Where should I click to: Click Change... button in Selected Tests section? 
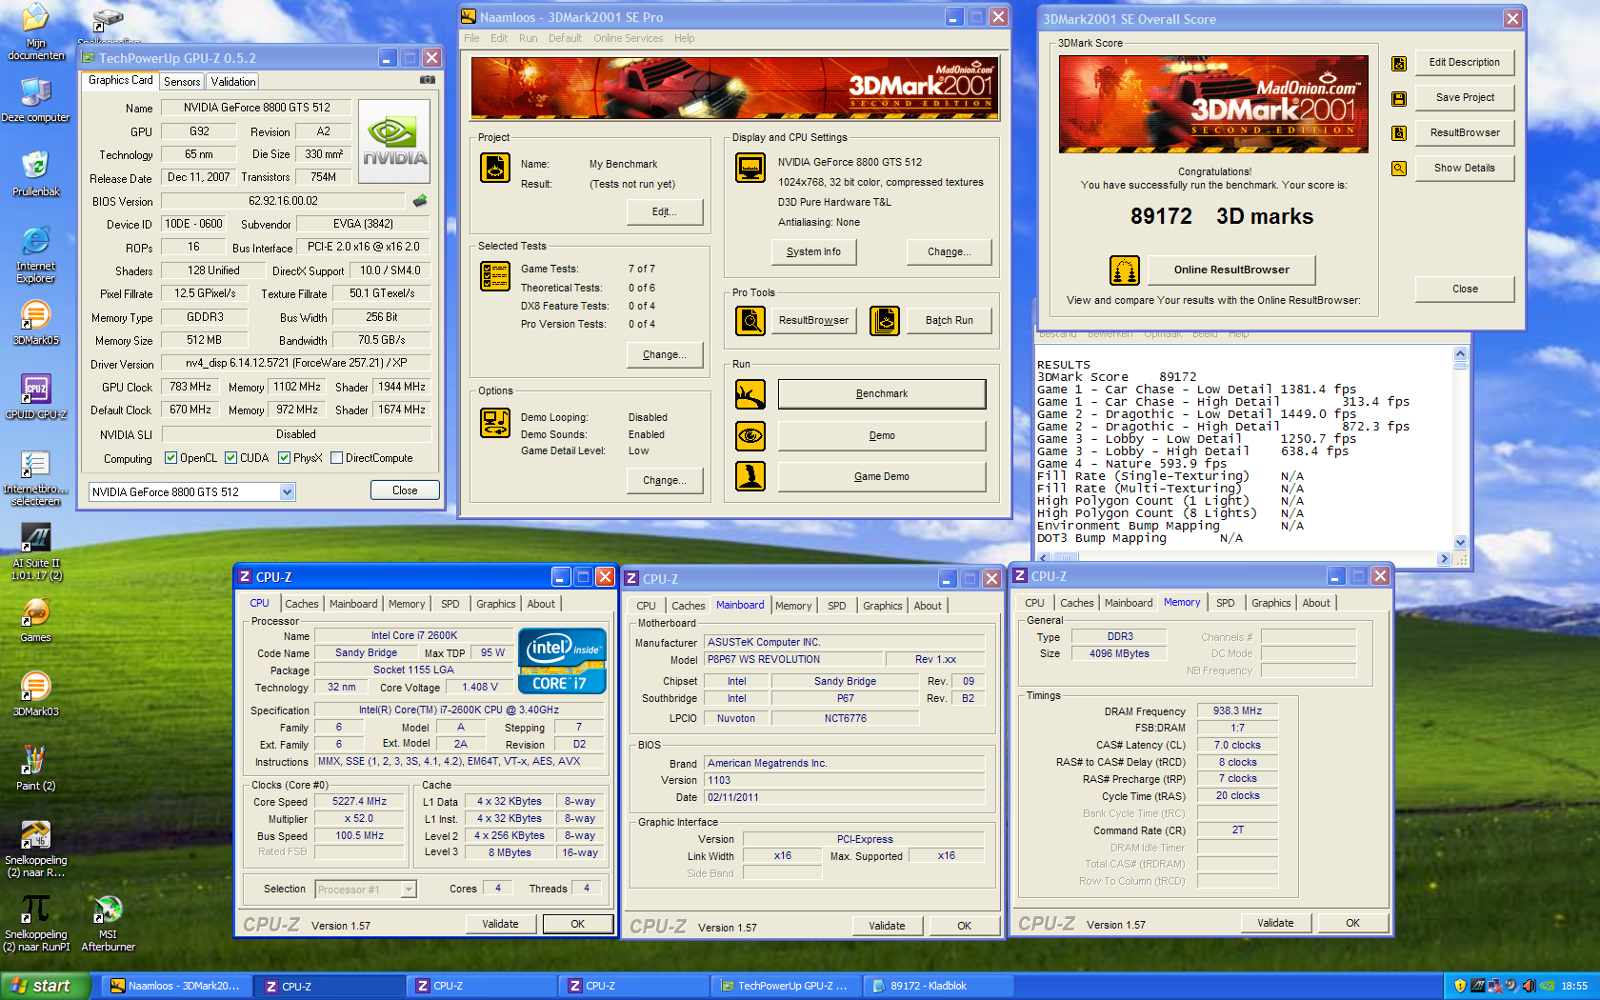[x=665, y=355]
